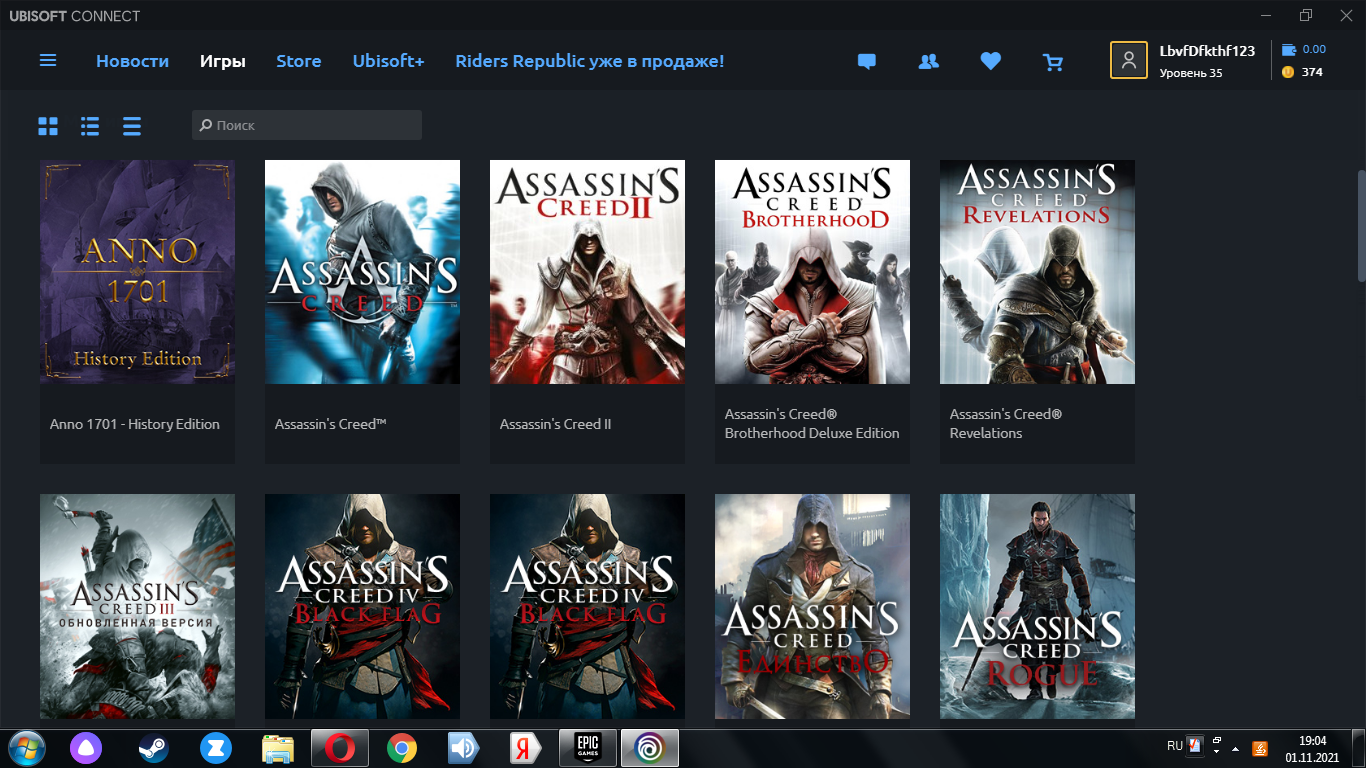Open the Windows Start button

pos(27,748)
